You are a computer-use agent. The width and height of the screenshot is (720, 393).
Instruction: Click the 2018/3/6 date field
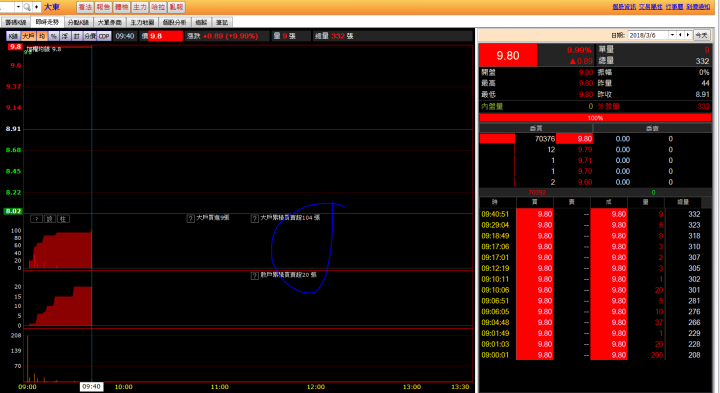648,35
